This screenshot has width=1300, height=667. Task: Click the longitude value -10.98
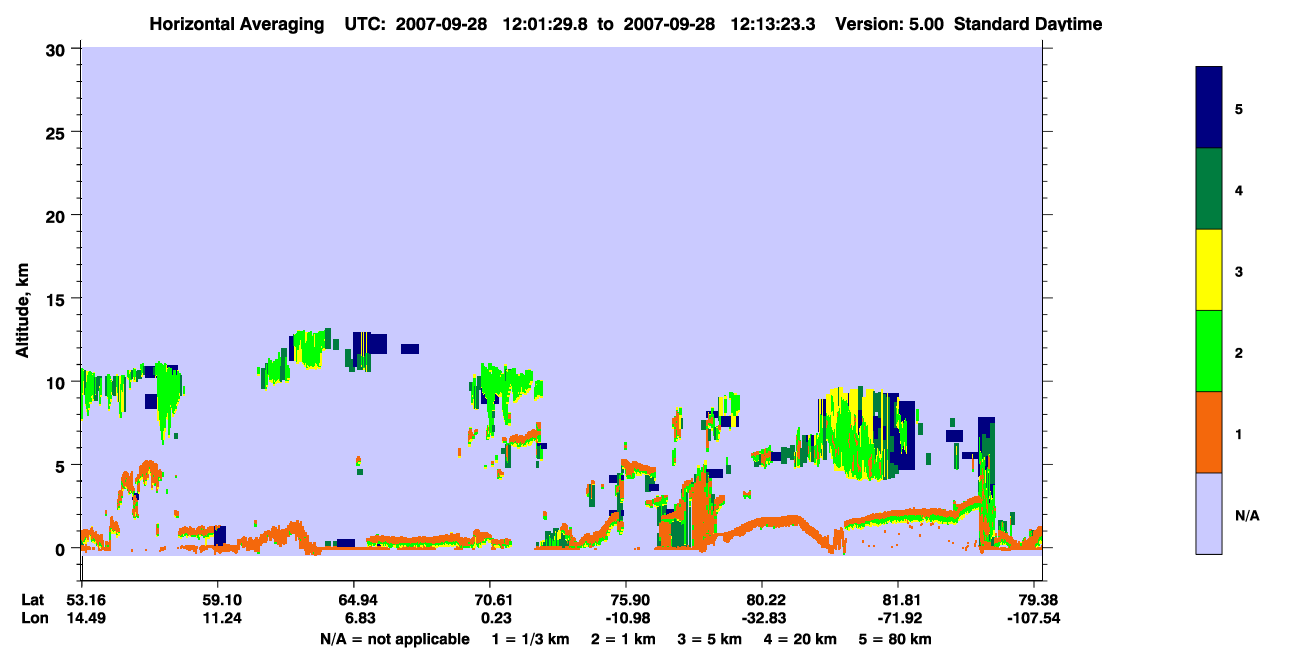(x=626, y=618)
